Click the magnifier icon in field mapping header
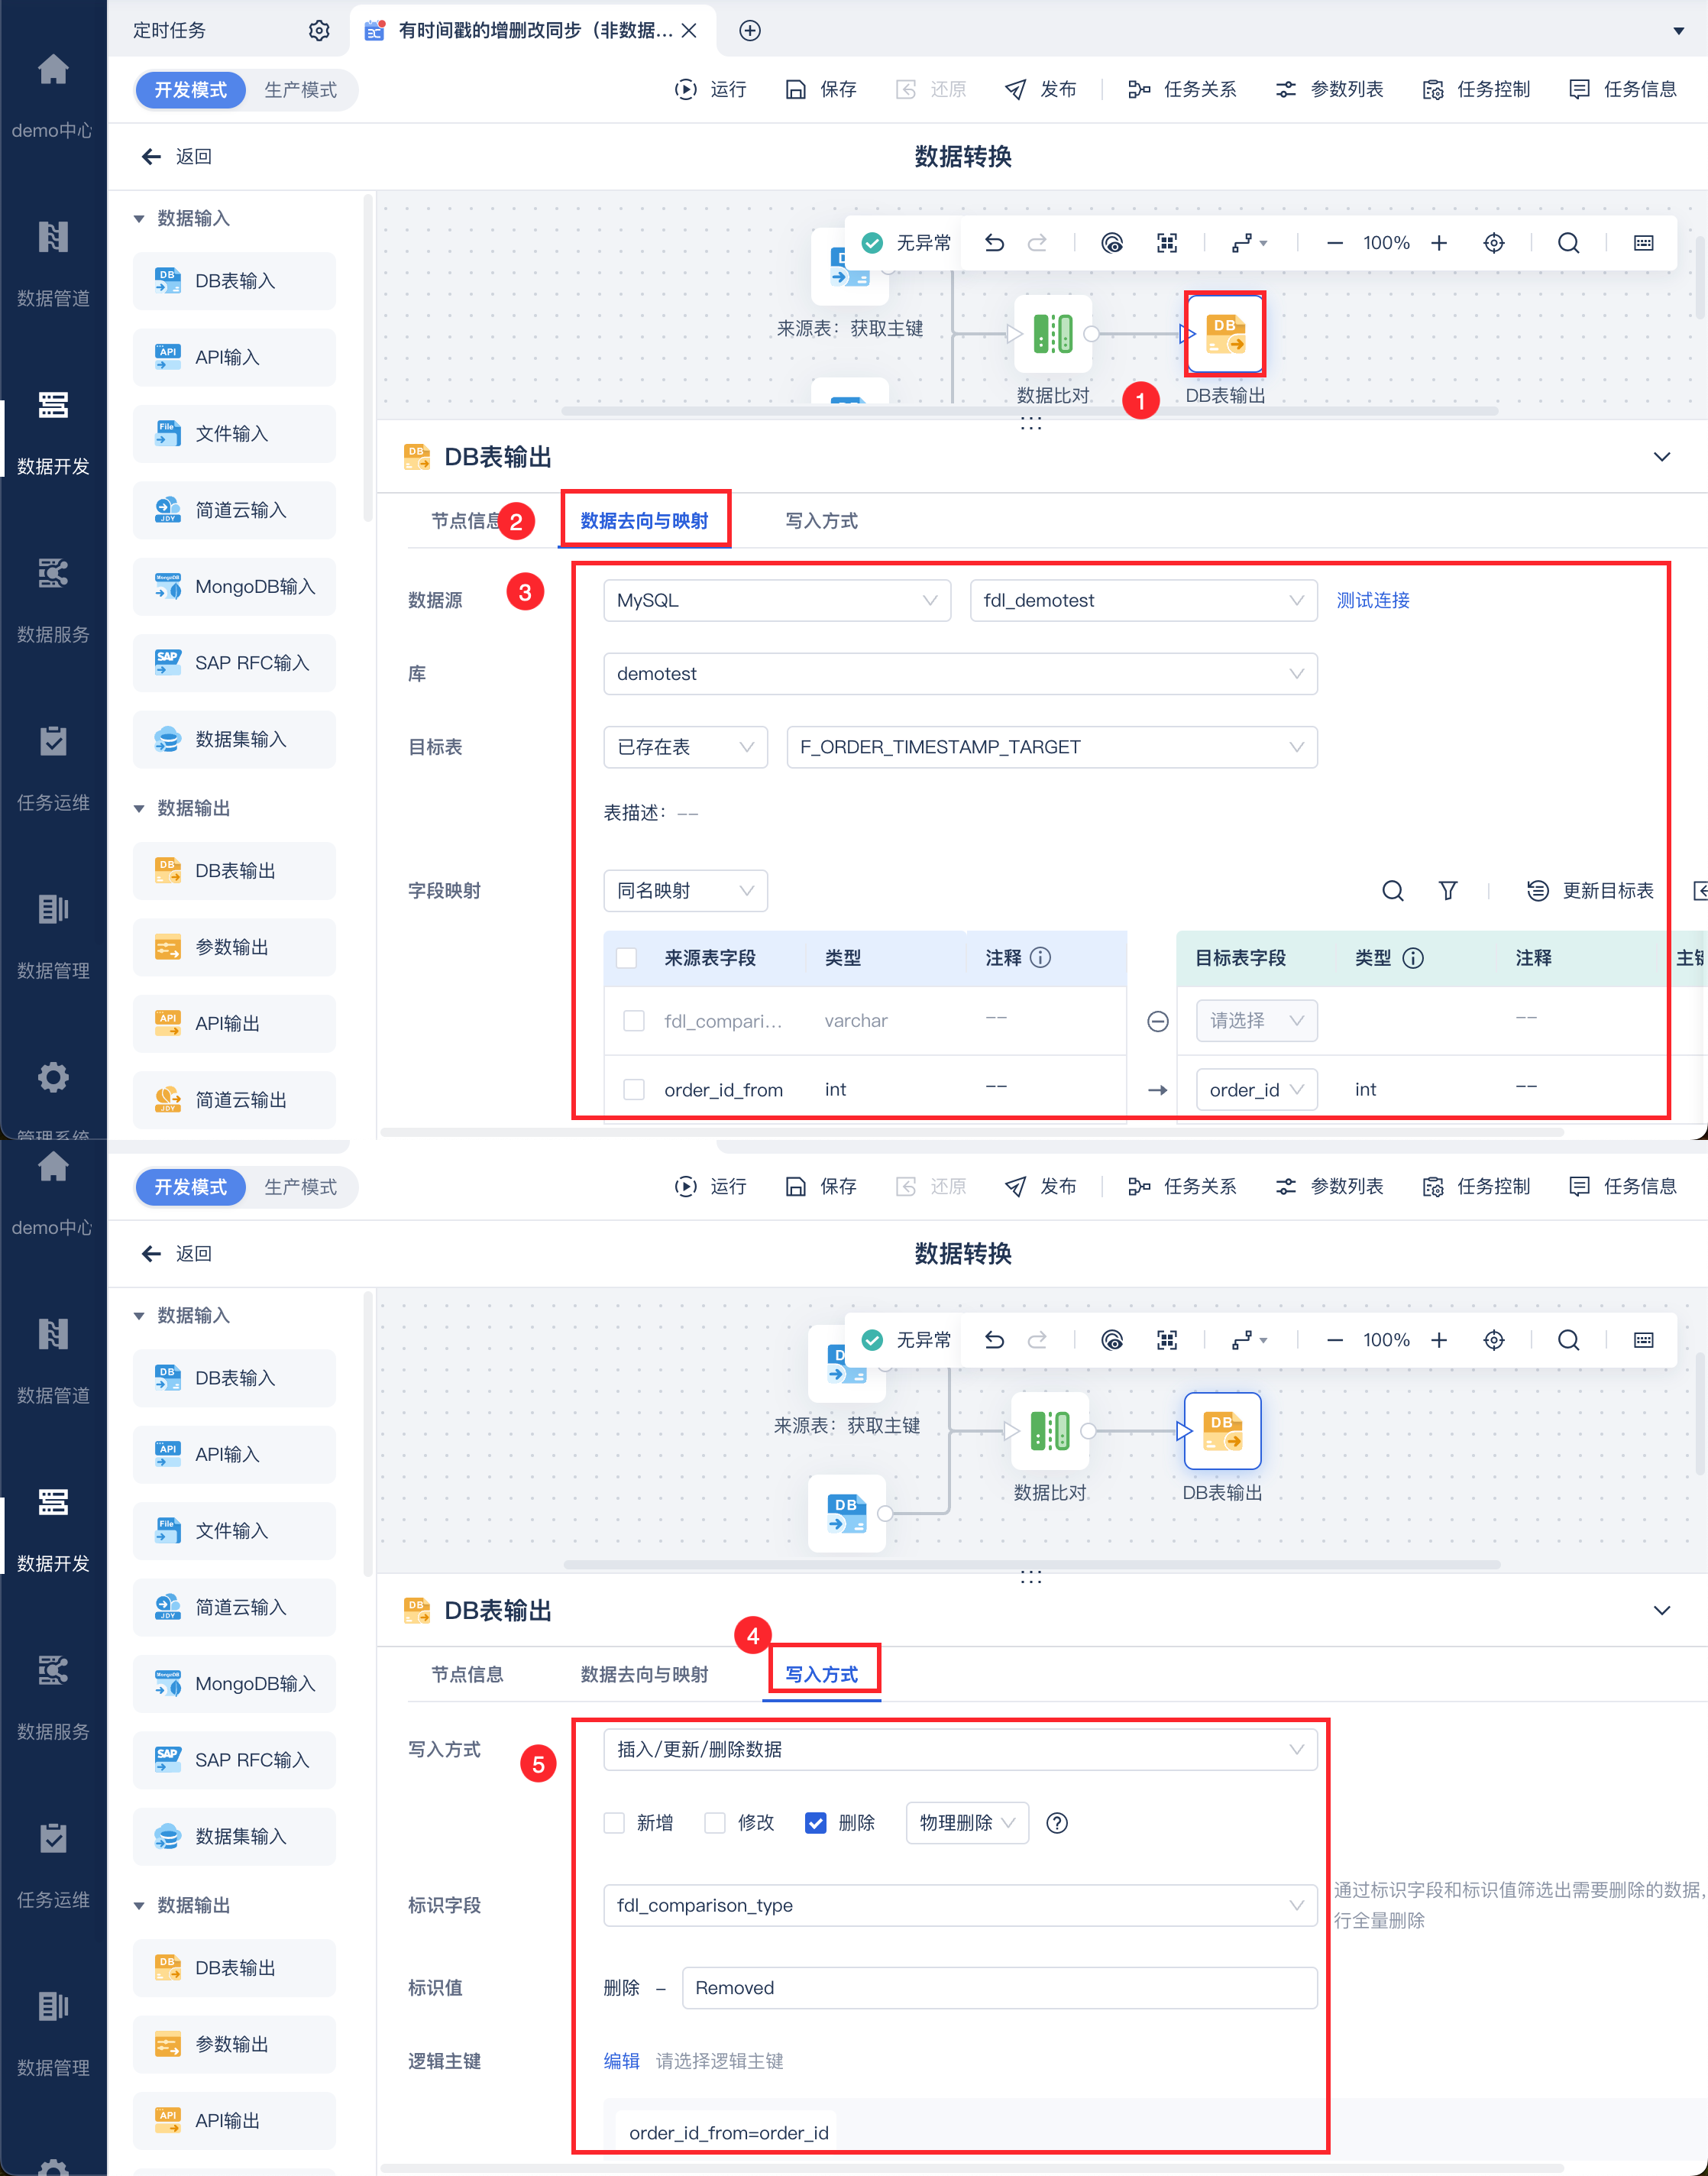 1392,890
